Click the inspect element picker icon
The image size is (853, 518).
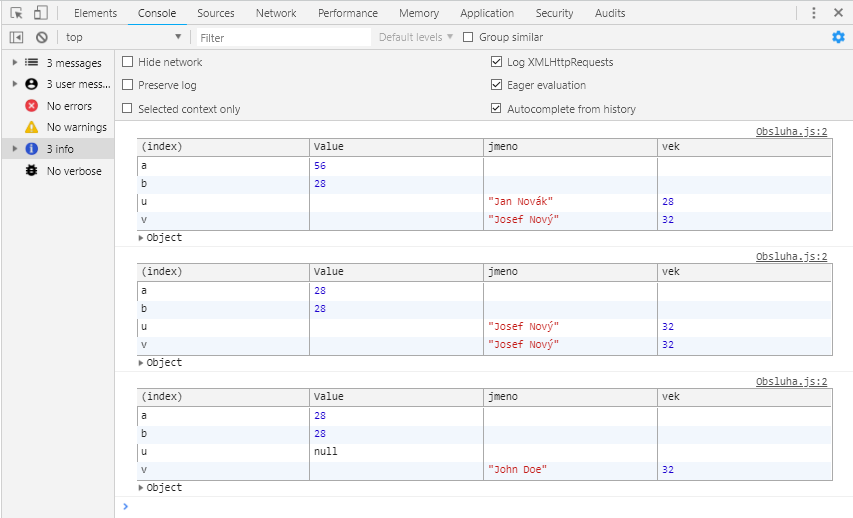[x=17, y=13]
